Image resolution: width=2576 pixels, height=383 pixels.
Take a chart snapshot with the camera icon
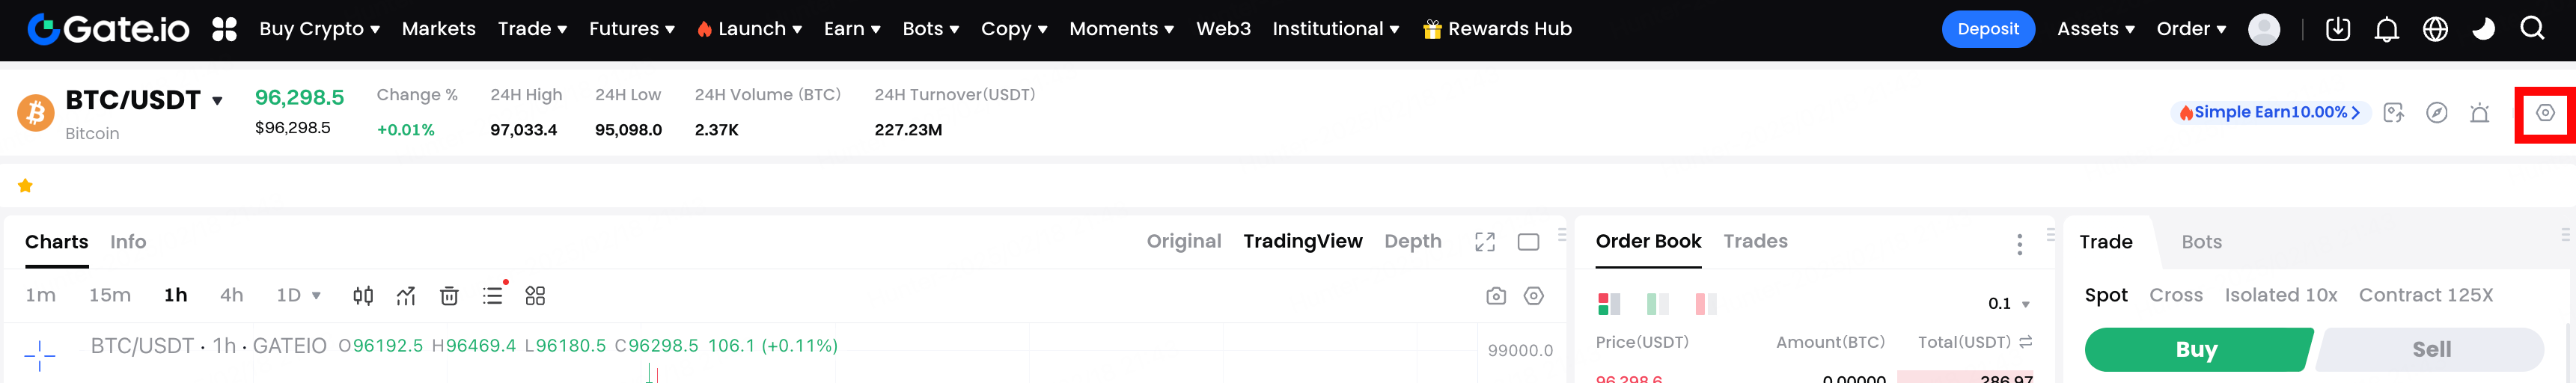coord(1495,295)
